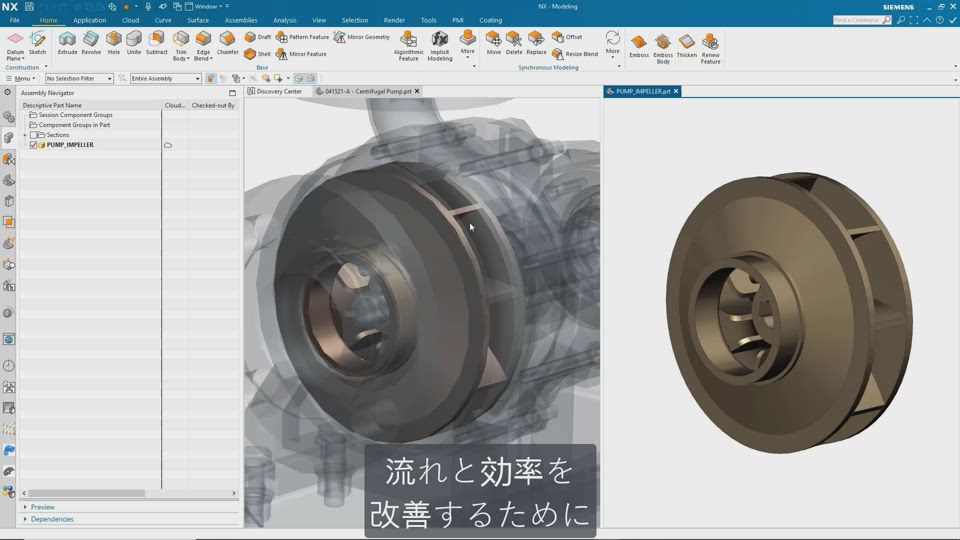
Task: Expand the Dependencies section
Action: [x=51, y=519]
